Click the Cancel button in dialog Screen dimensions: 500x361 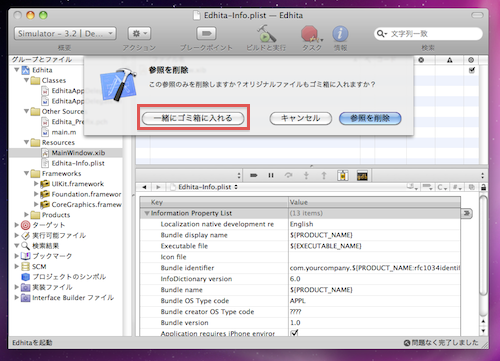click(300, 118)
